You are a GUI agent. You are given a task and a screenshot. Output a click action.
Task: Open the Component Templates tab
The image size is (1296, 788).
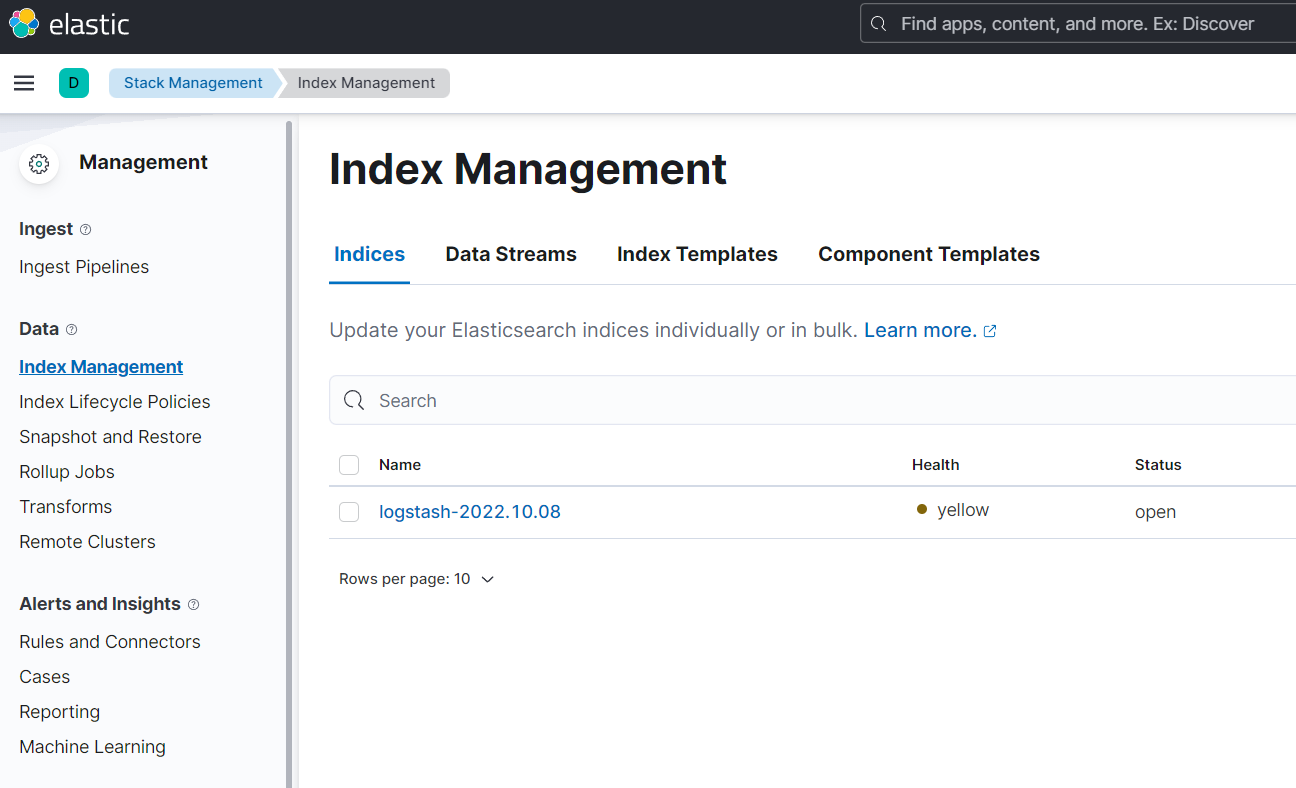[x=929, y=255]
